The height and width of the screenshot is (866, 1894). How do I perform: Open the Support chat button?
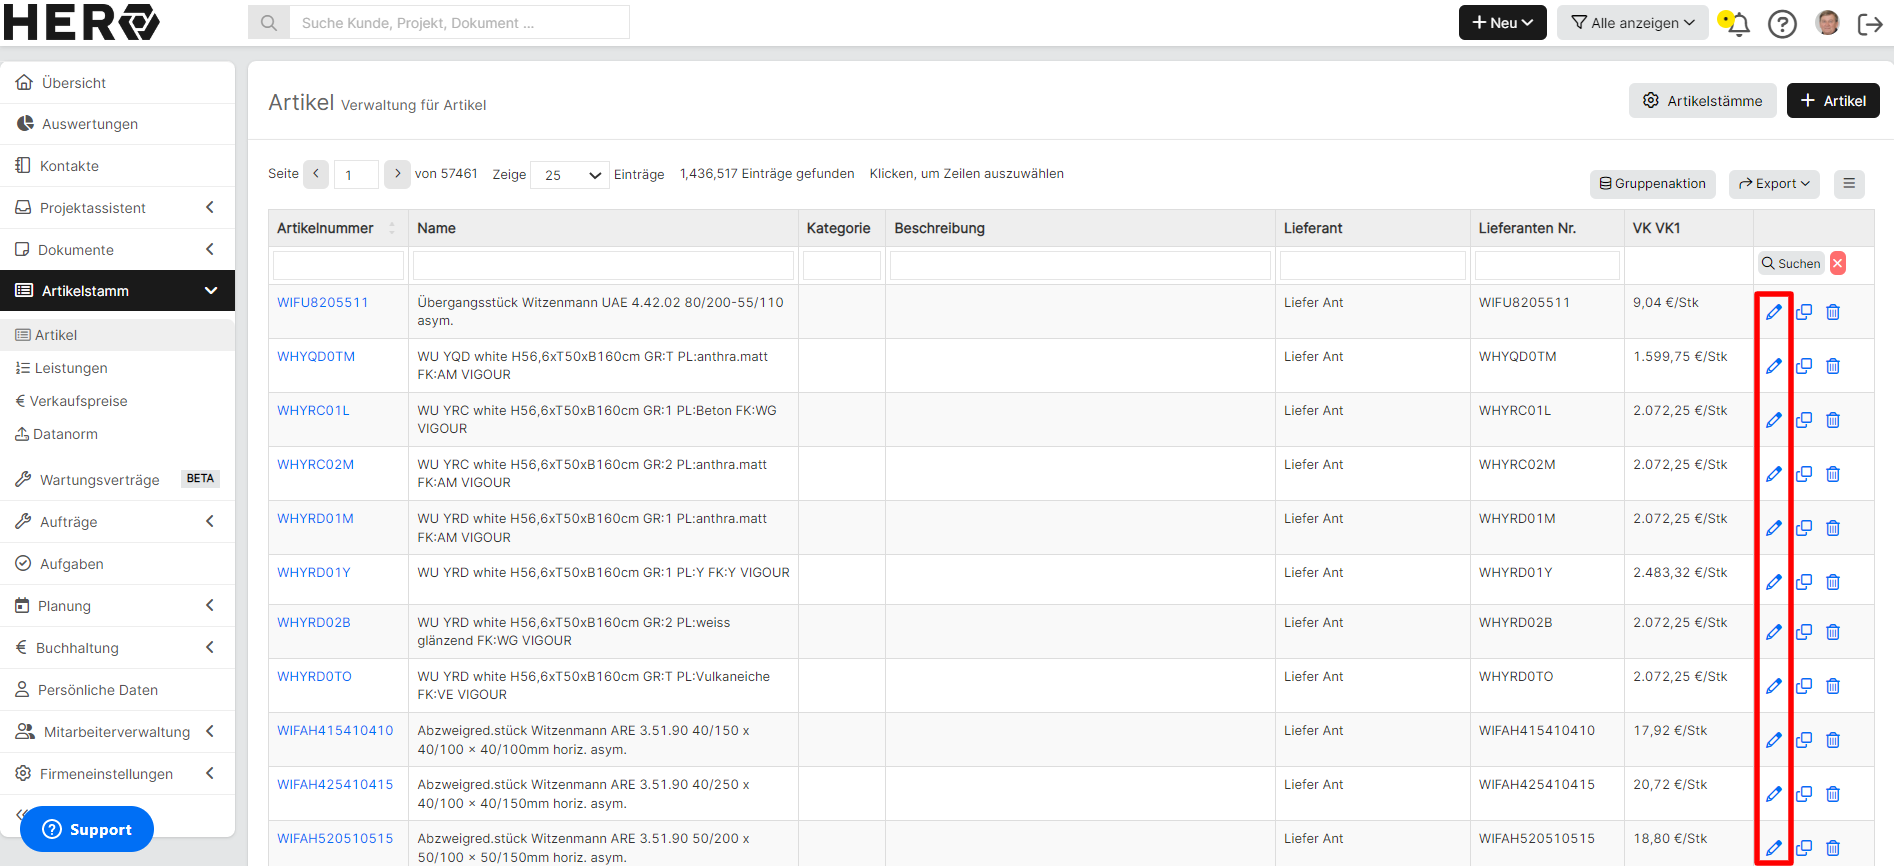87,829
